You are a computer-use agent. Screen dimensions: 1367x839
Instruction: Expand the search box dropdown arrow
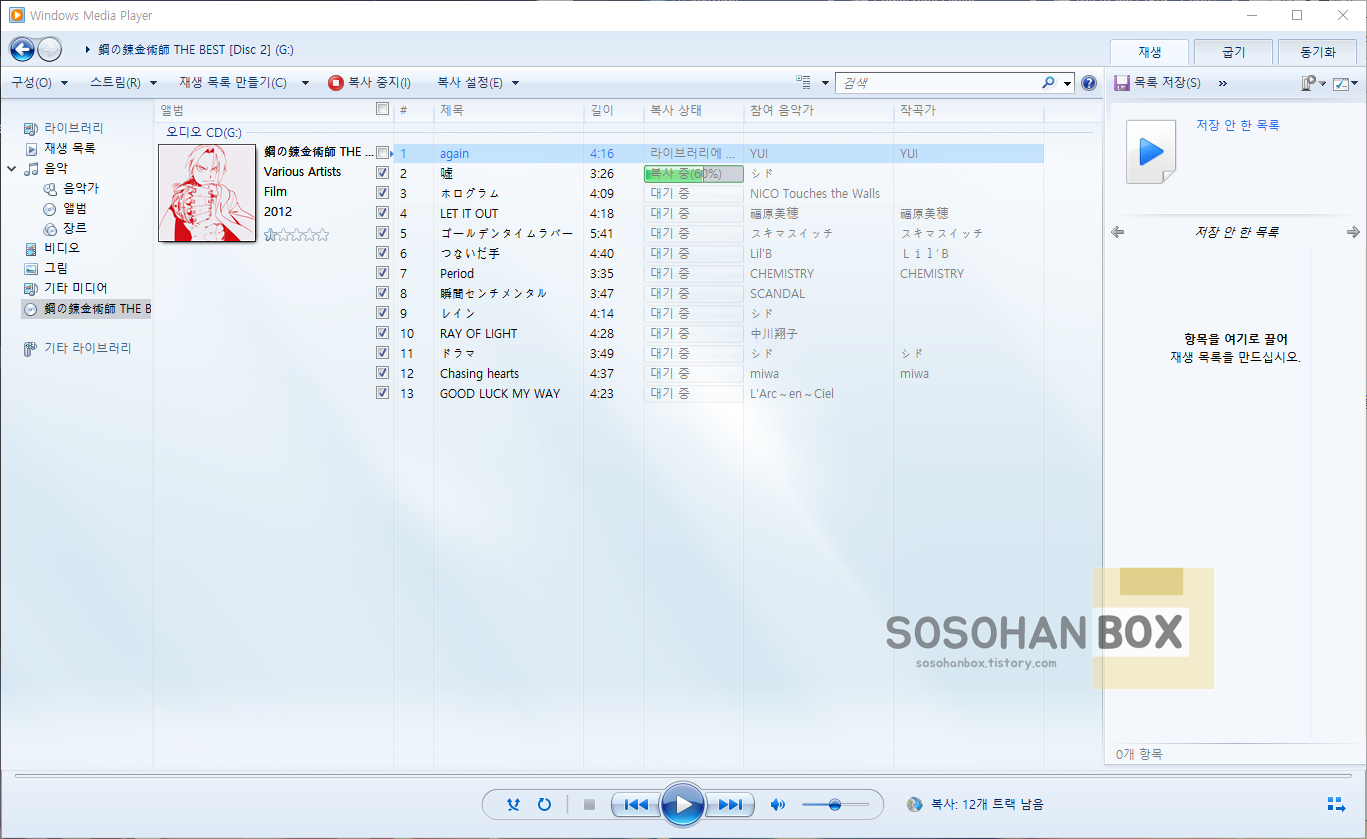click(1068, 83)
